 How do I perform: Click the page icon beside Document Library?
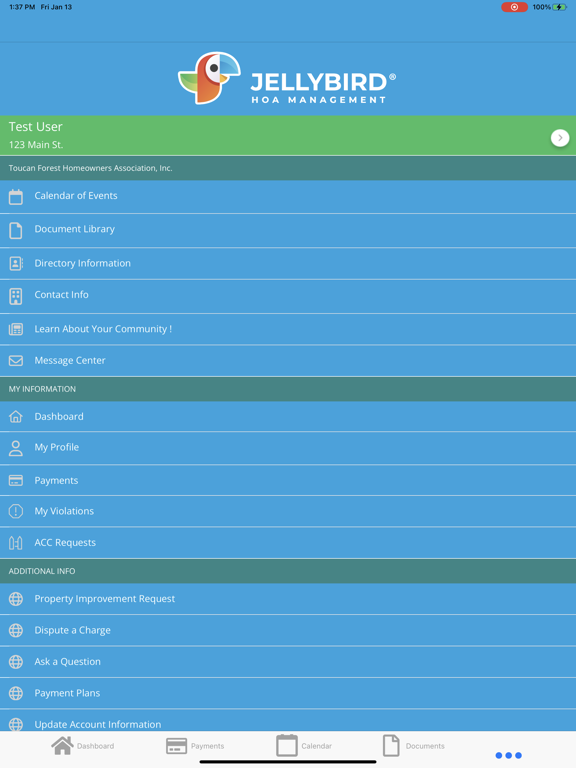(16, 230)
